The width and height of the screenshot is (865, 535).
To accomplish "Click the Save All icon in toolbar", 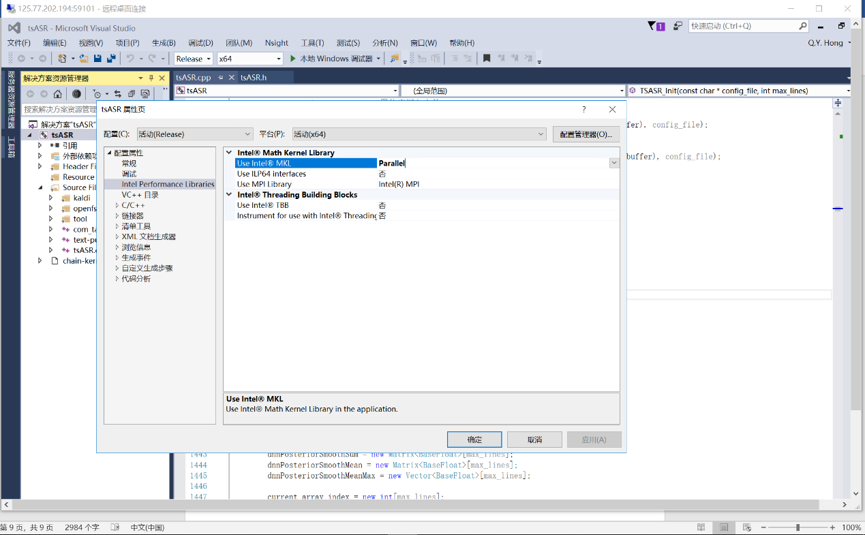I will tap(111, 58).
